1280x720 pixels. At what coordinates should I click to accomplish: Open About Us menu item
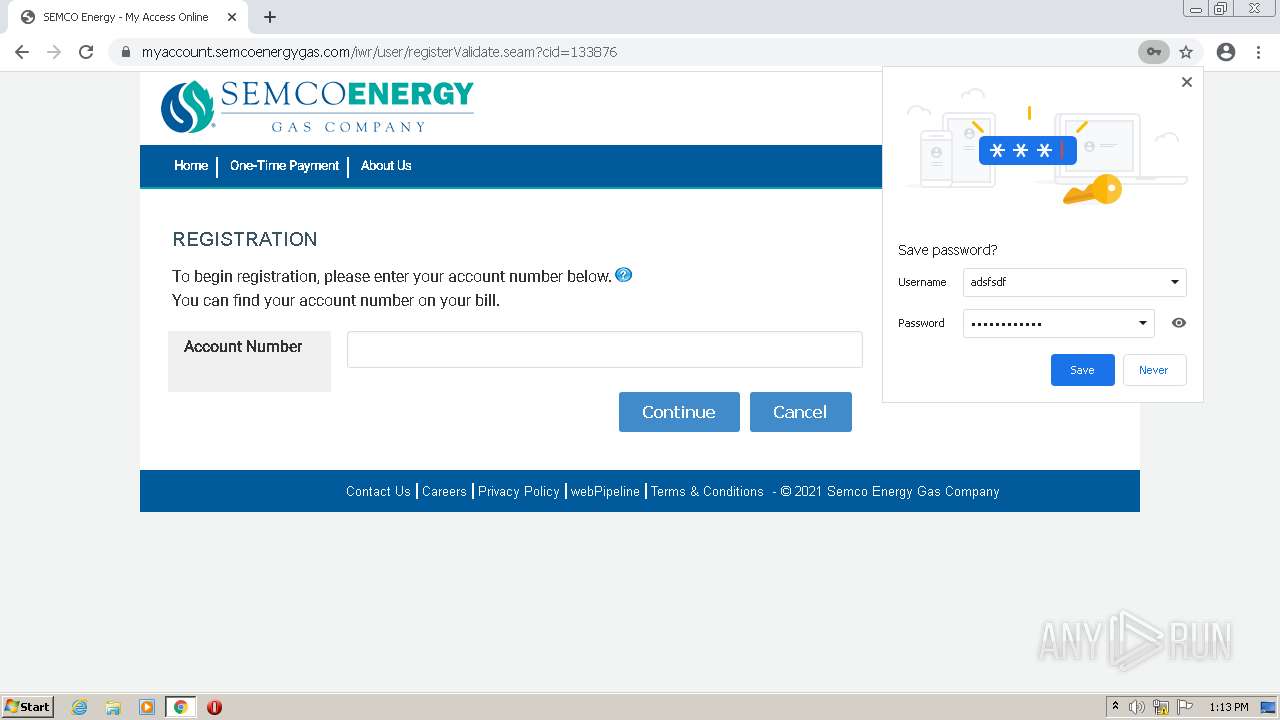(386, 165)
